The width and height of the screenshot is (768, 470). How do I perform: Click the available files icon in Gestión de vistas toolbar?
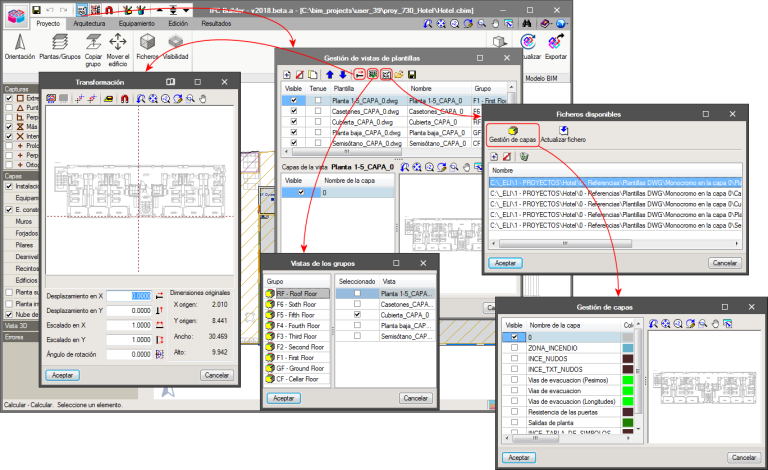(x=386, y=74)
